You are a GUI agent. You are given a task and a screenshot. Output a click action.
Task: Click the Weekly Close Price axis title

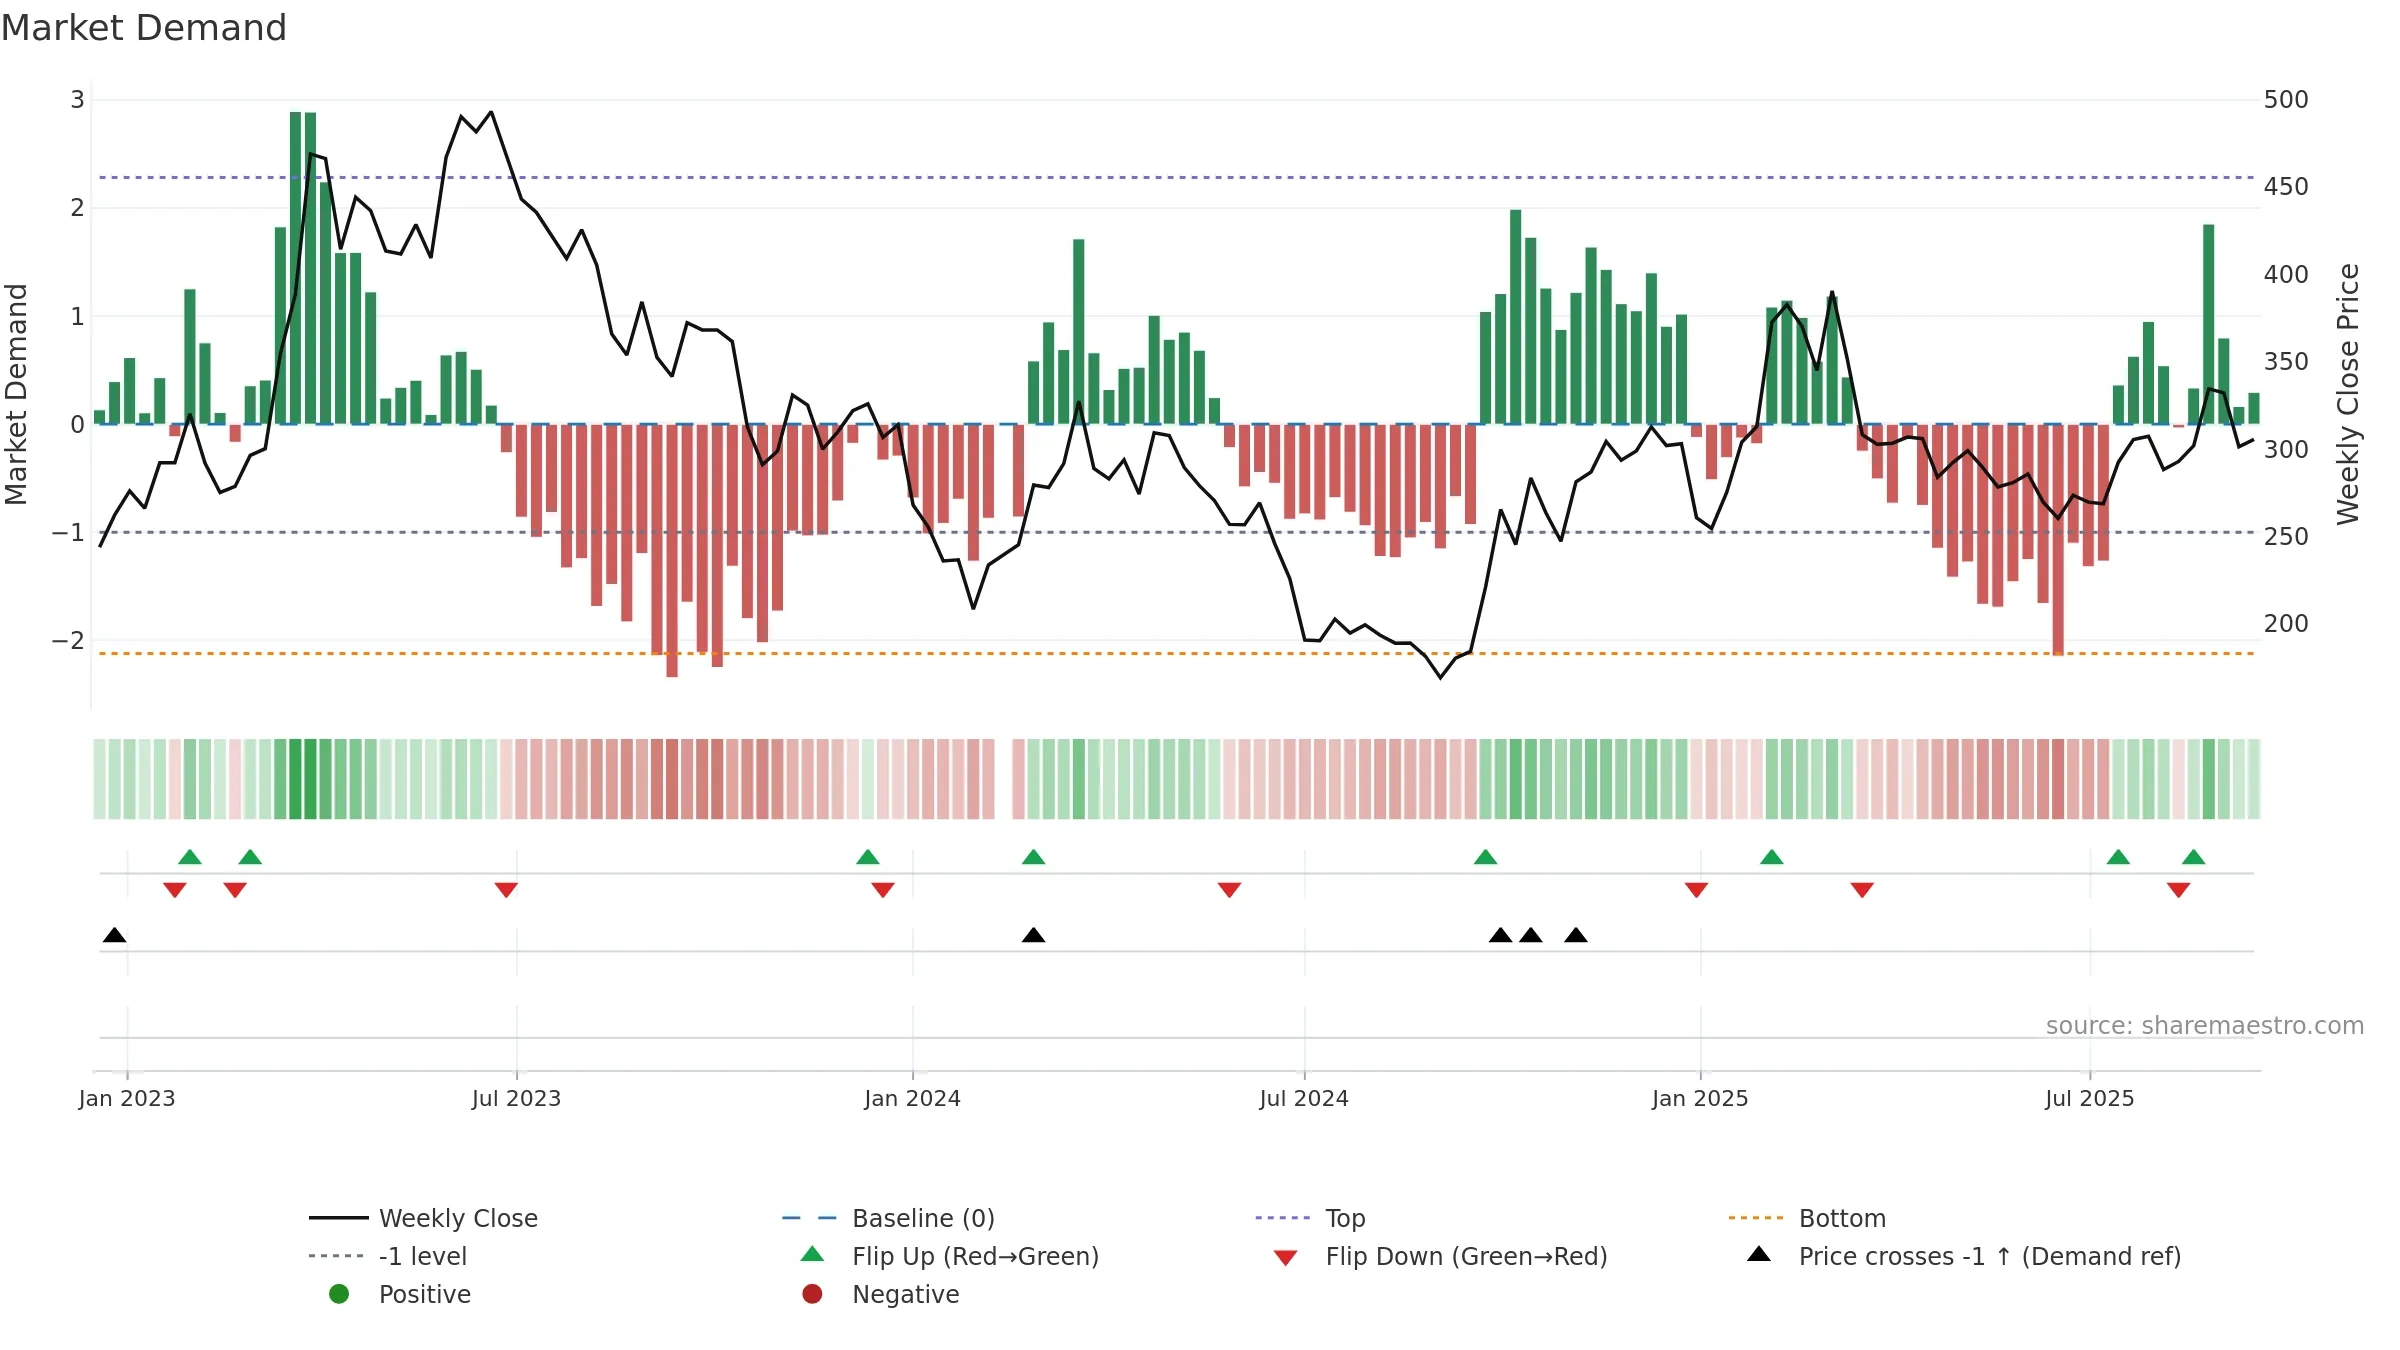(x=2348, y=394)
